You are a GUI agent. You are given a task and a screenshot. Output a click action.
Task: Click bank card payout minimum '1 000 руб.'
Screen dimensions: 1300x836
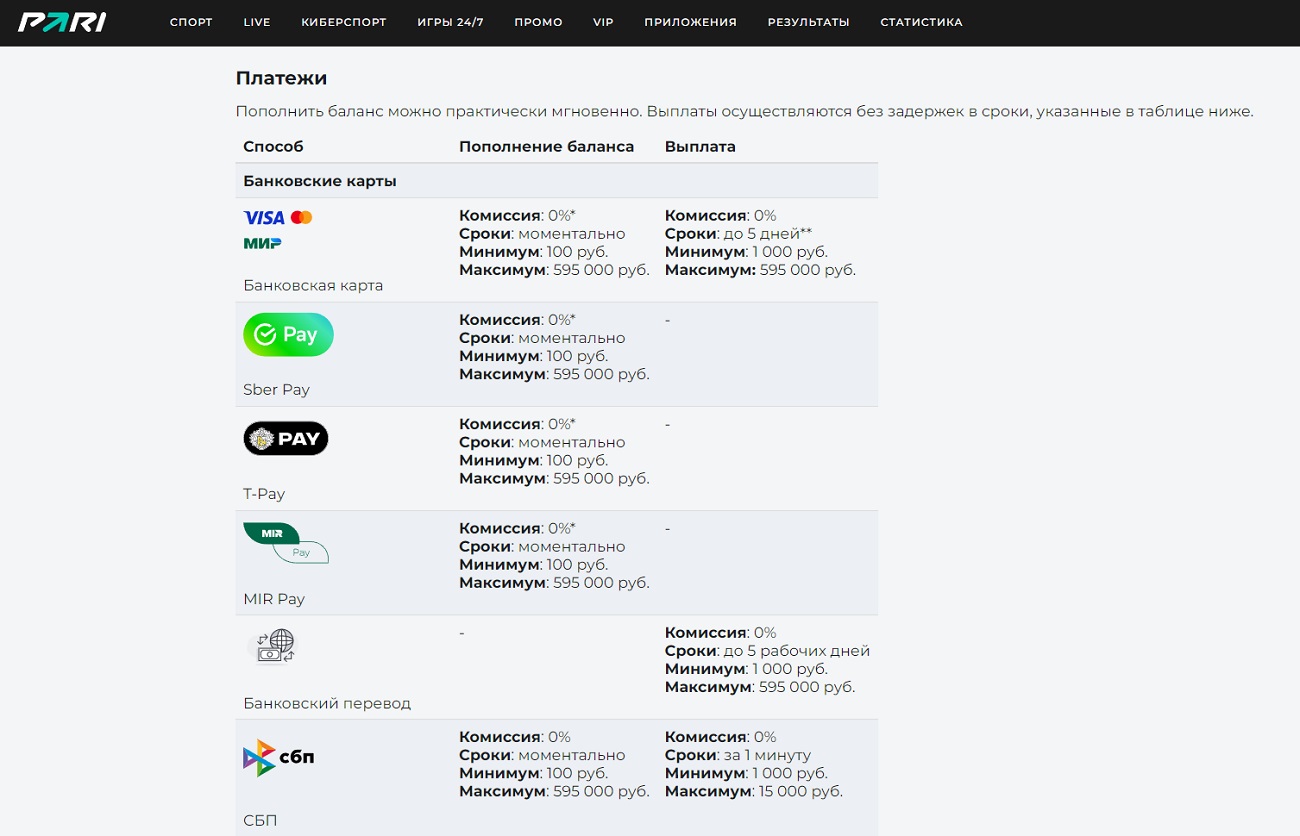point(790,252)
